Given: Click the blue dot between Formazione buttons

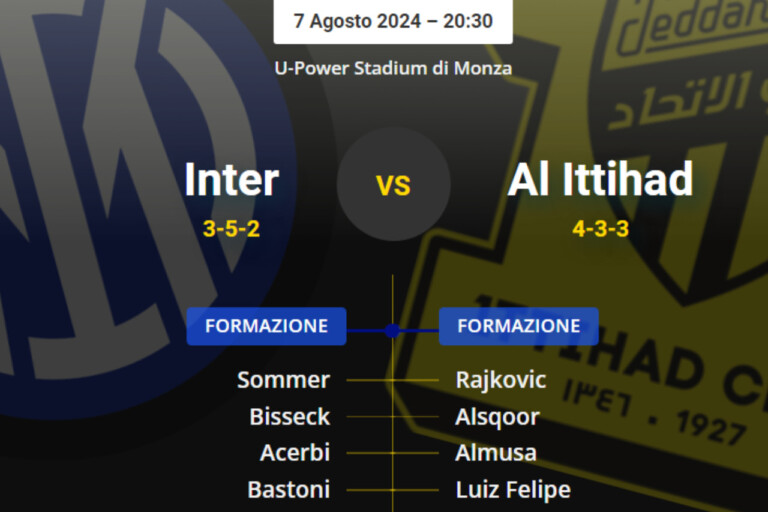Looking at the screenshot, I should (392, 330).
